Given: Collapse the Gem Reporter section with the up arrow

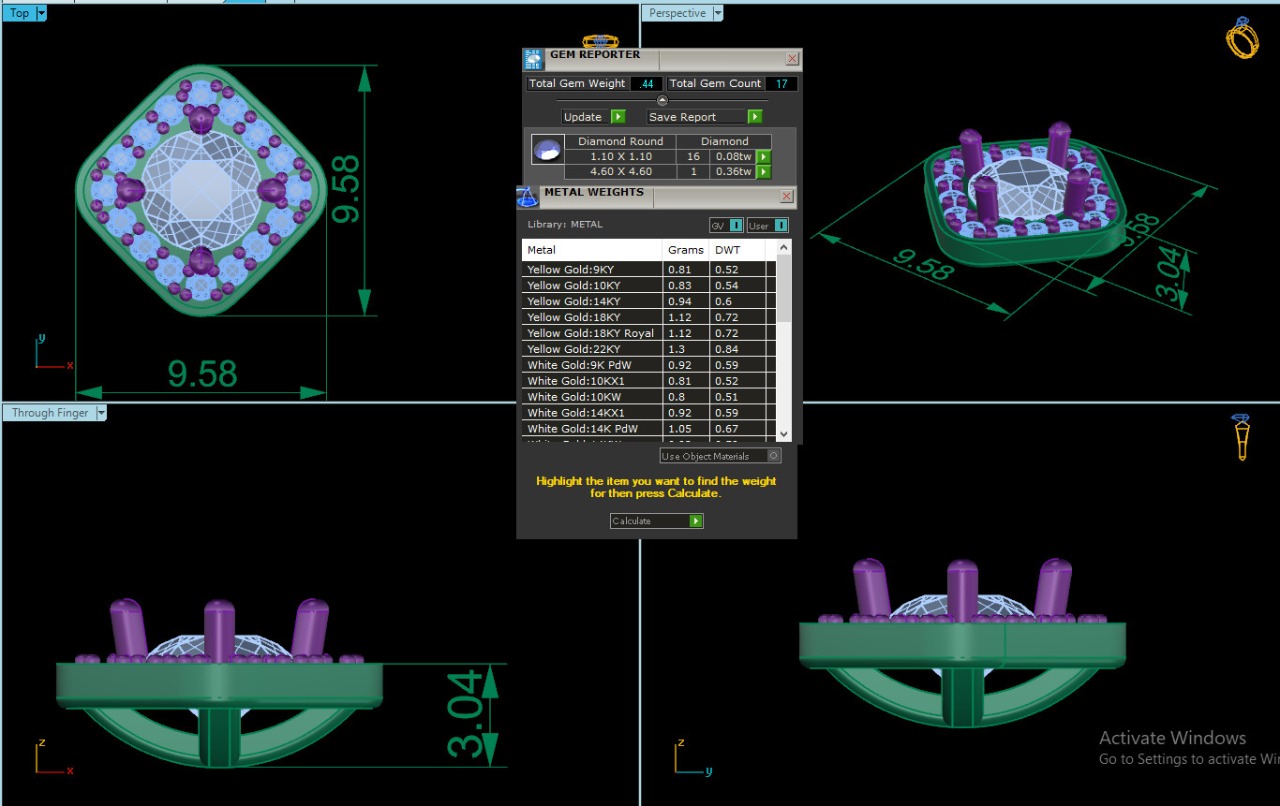Looking at the screenshot, I should [662, 100].
